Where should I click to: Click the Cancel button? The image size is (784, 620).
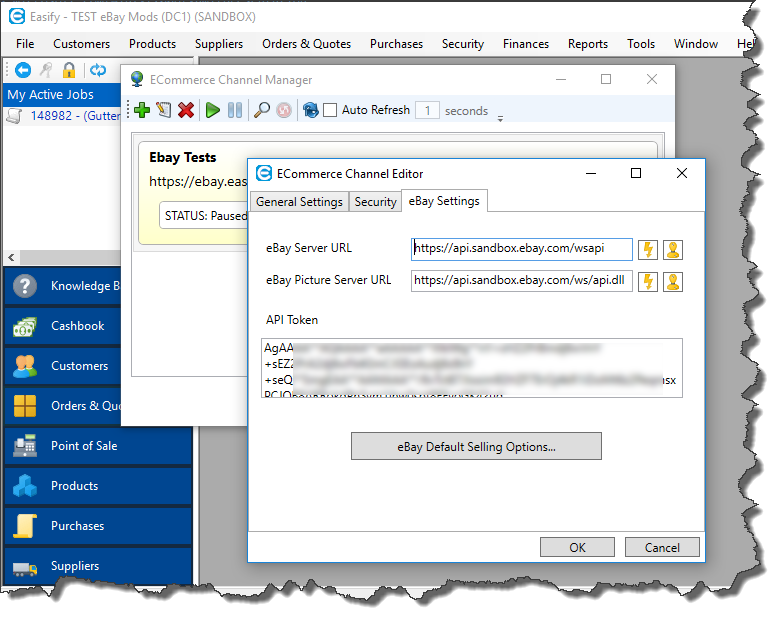point(662,547)
